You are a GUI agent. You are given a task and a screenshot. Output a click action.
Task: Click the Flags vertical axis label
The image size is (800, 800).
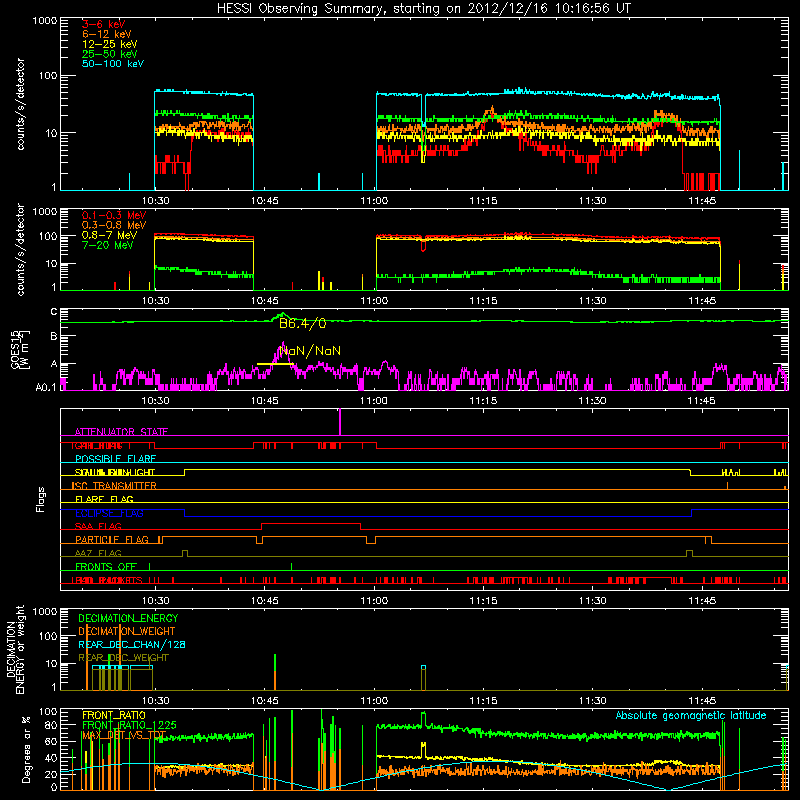point(41,499)
